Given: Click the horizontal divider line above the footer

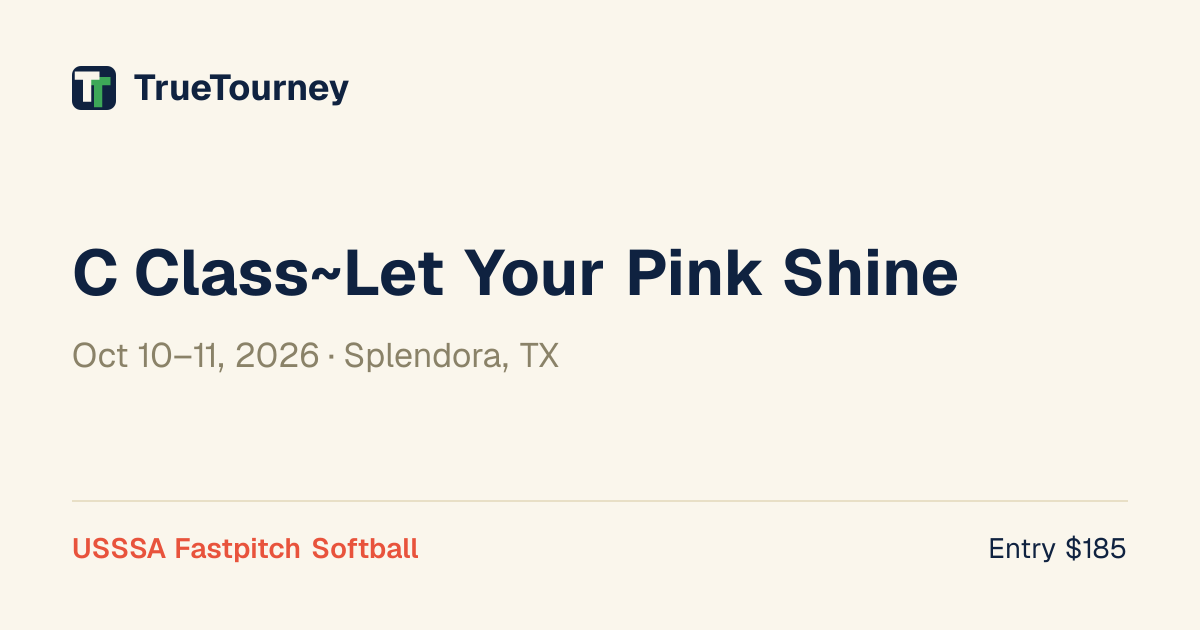Looking at the screenshot, I should pos(600,501).
